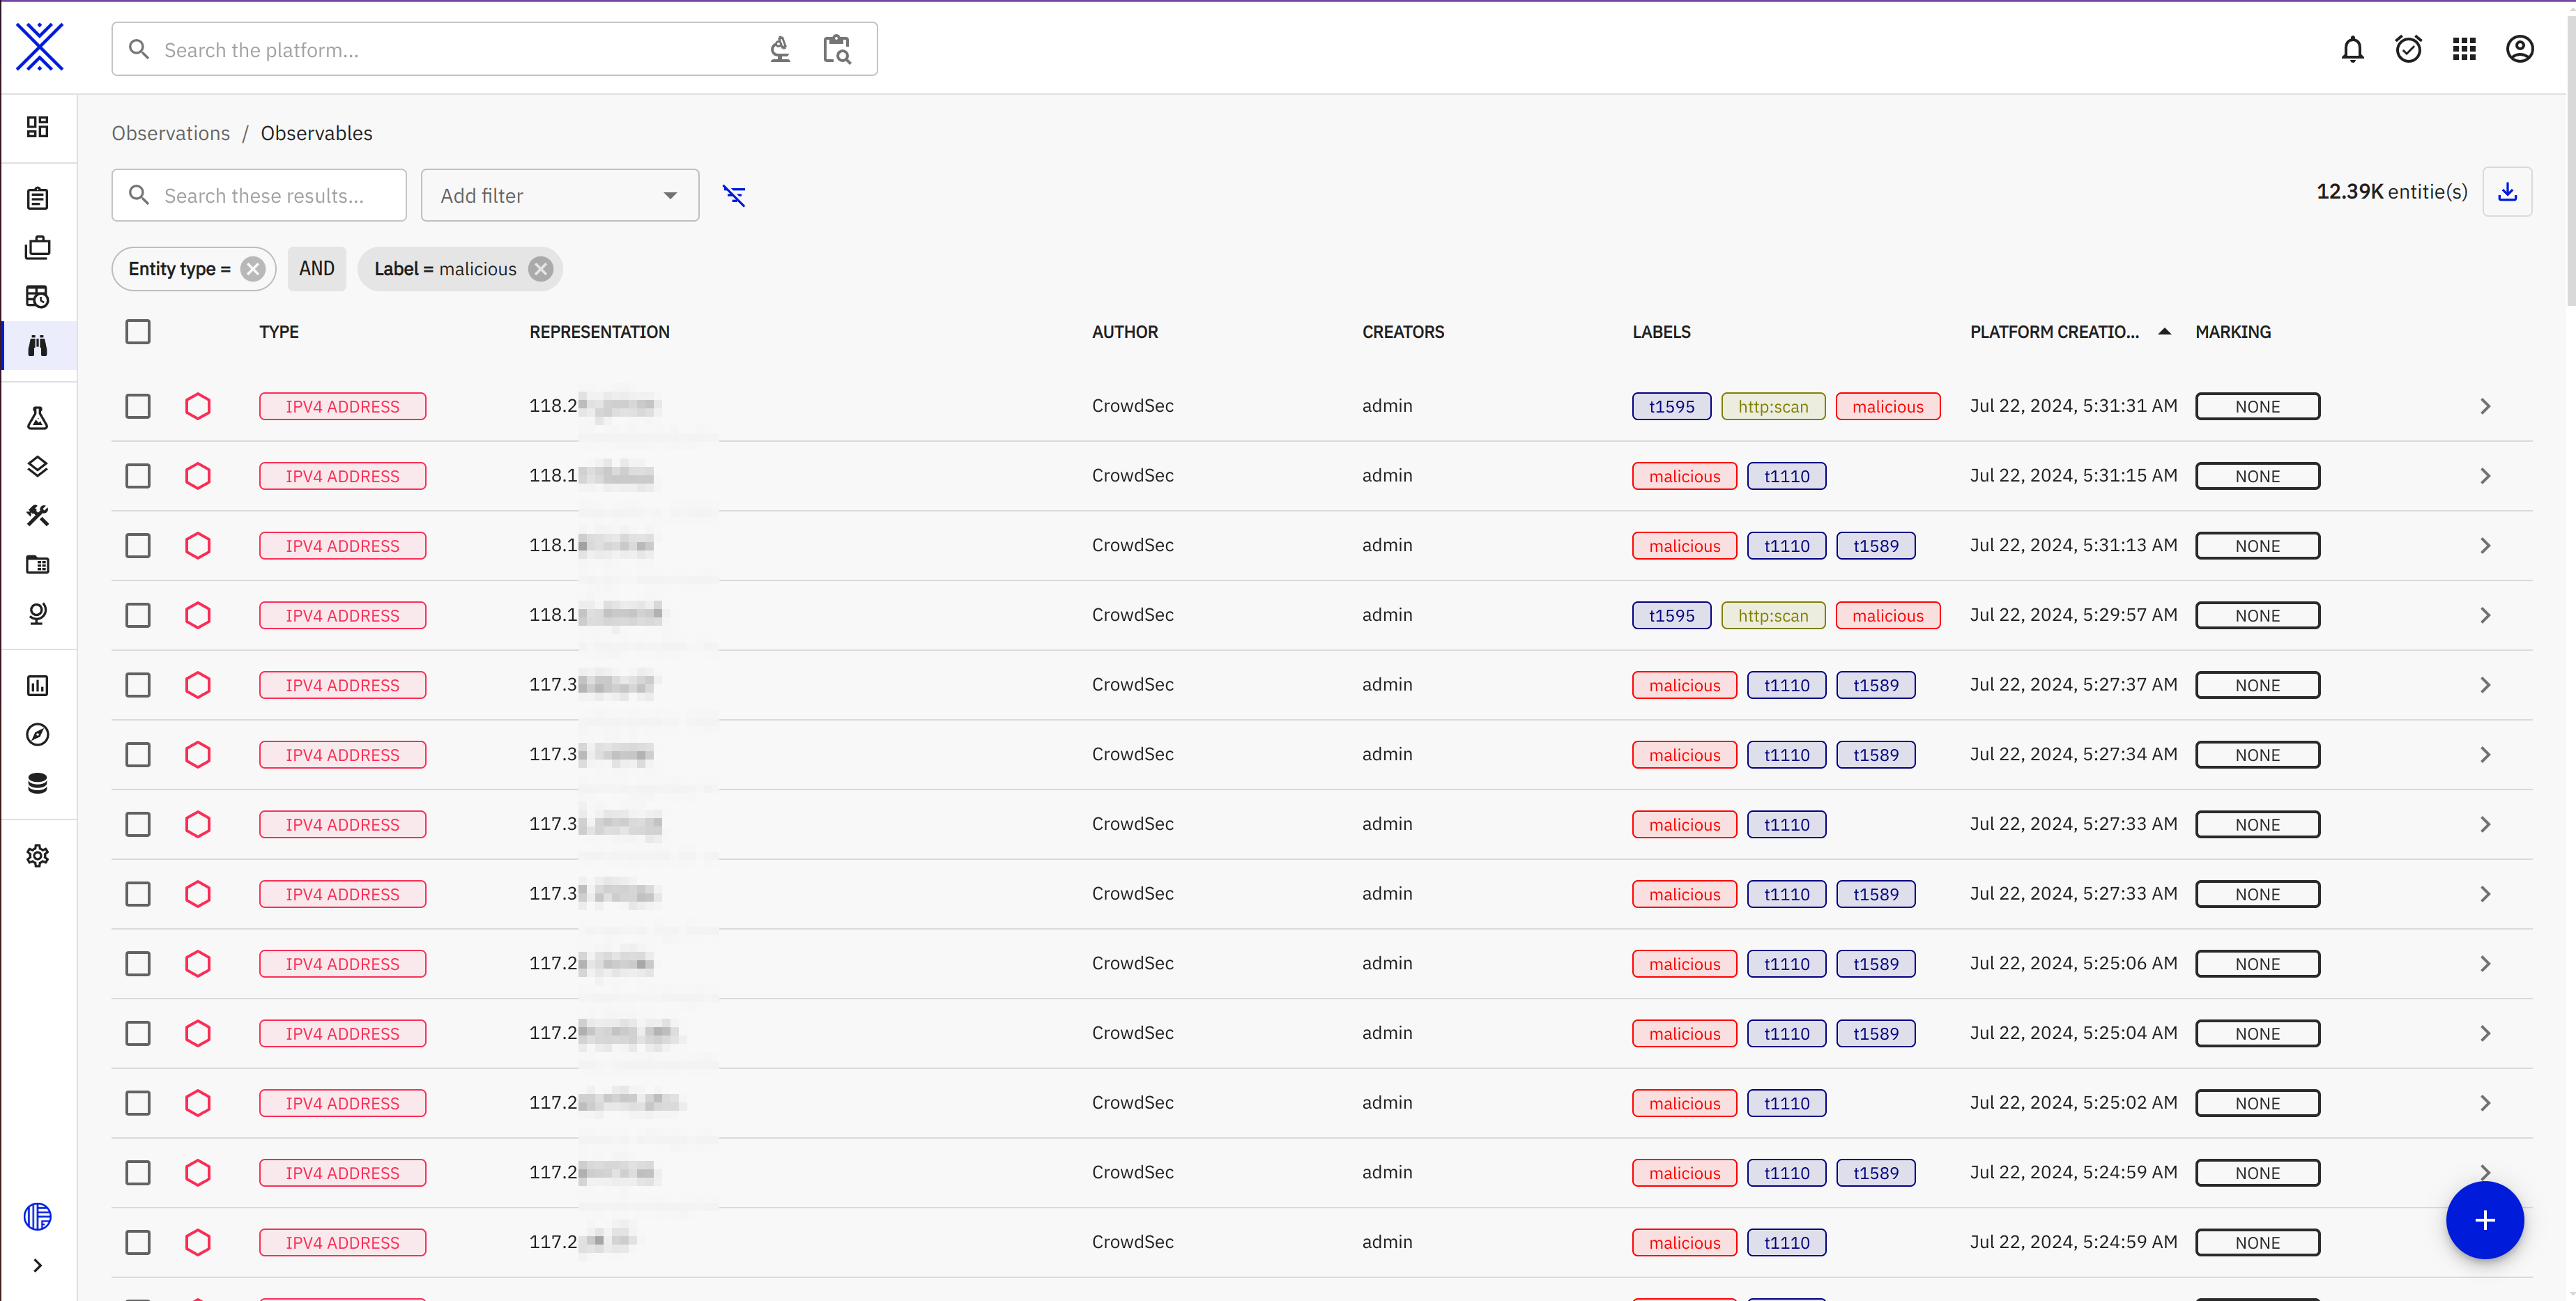This screenshot has height=1301, width=2576.
Task: Download export results icon
Action: 2507,192
